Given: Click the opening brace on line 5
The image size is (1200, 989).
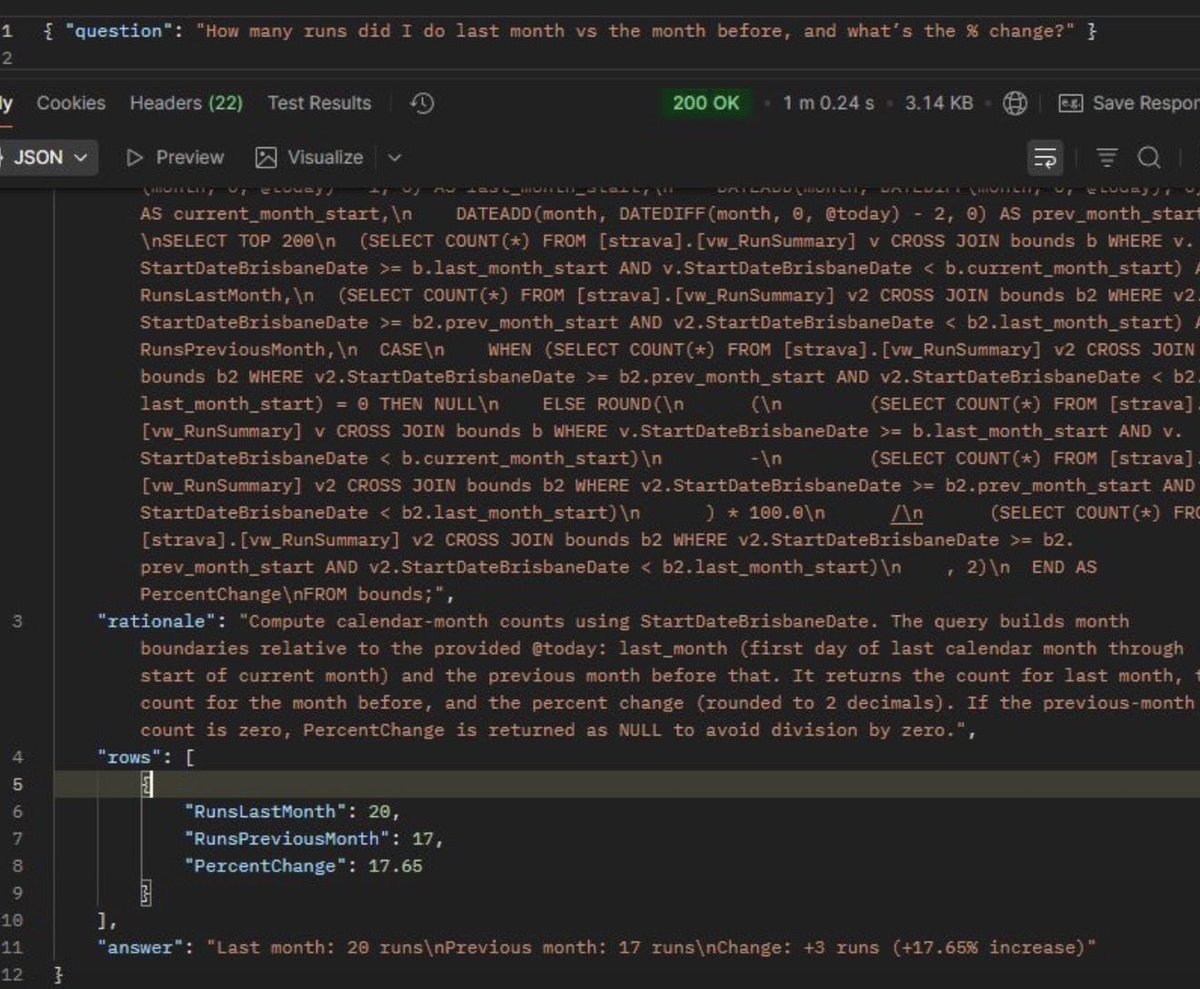Looking at the screenshot, I should coord(147,784).
